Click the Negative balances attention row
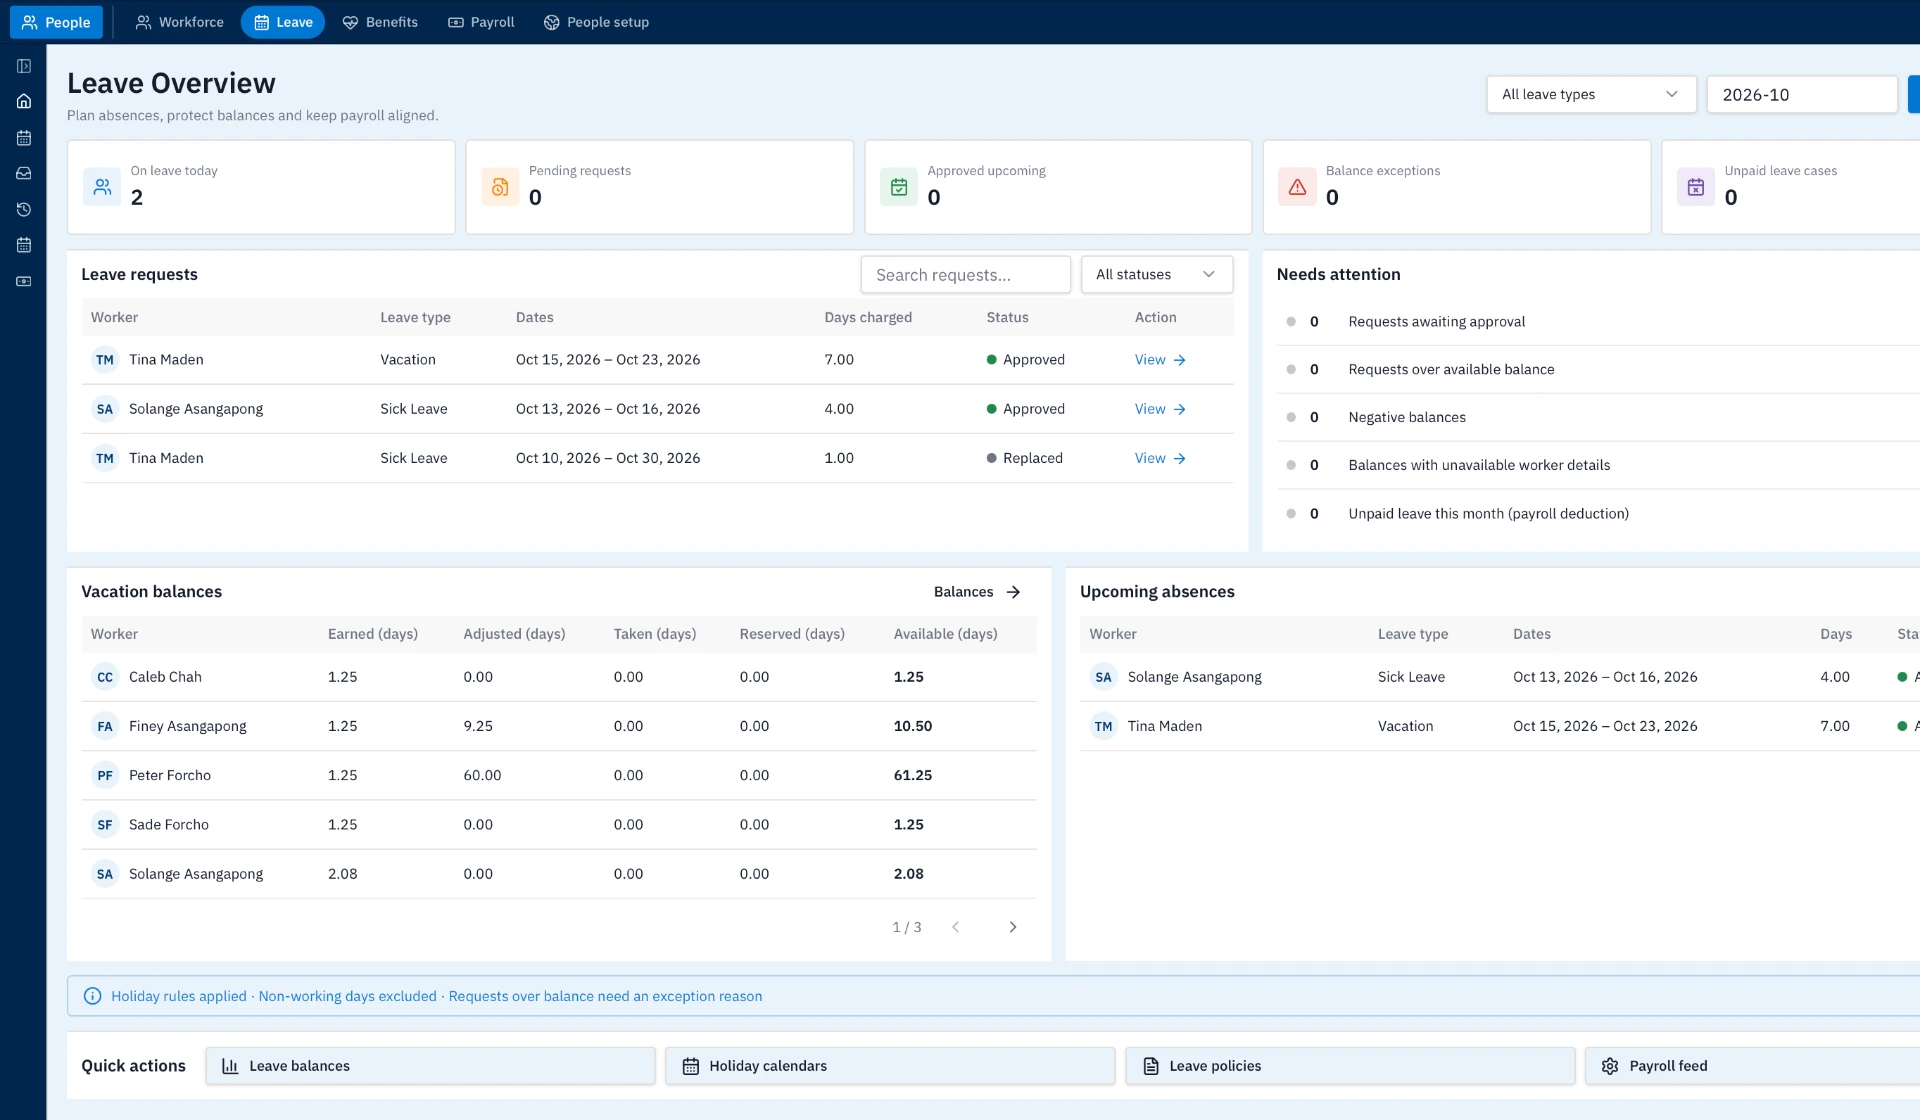The image size is (1920, 1120). click(1598, 417)
